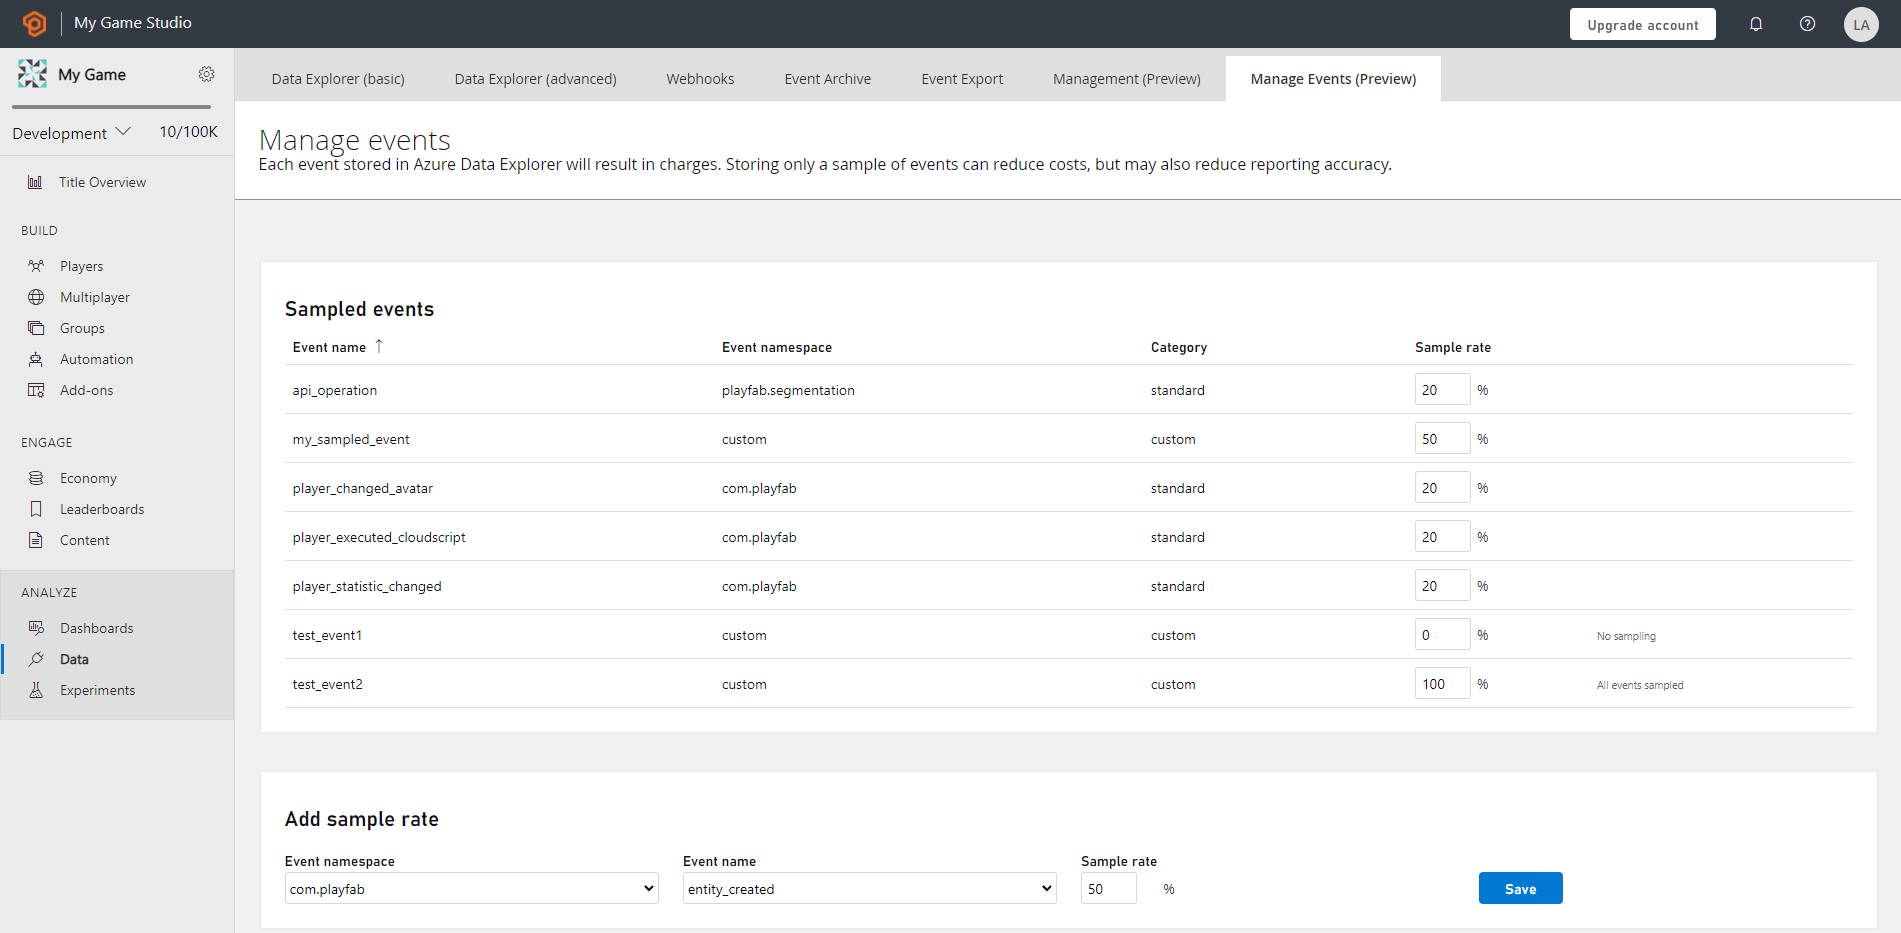Screen dimensions: 1901x933
Task: Open the Content section
Action: 83,539
